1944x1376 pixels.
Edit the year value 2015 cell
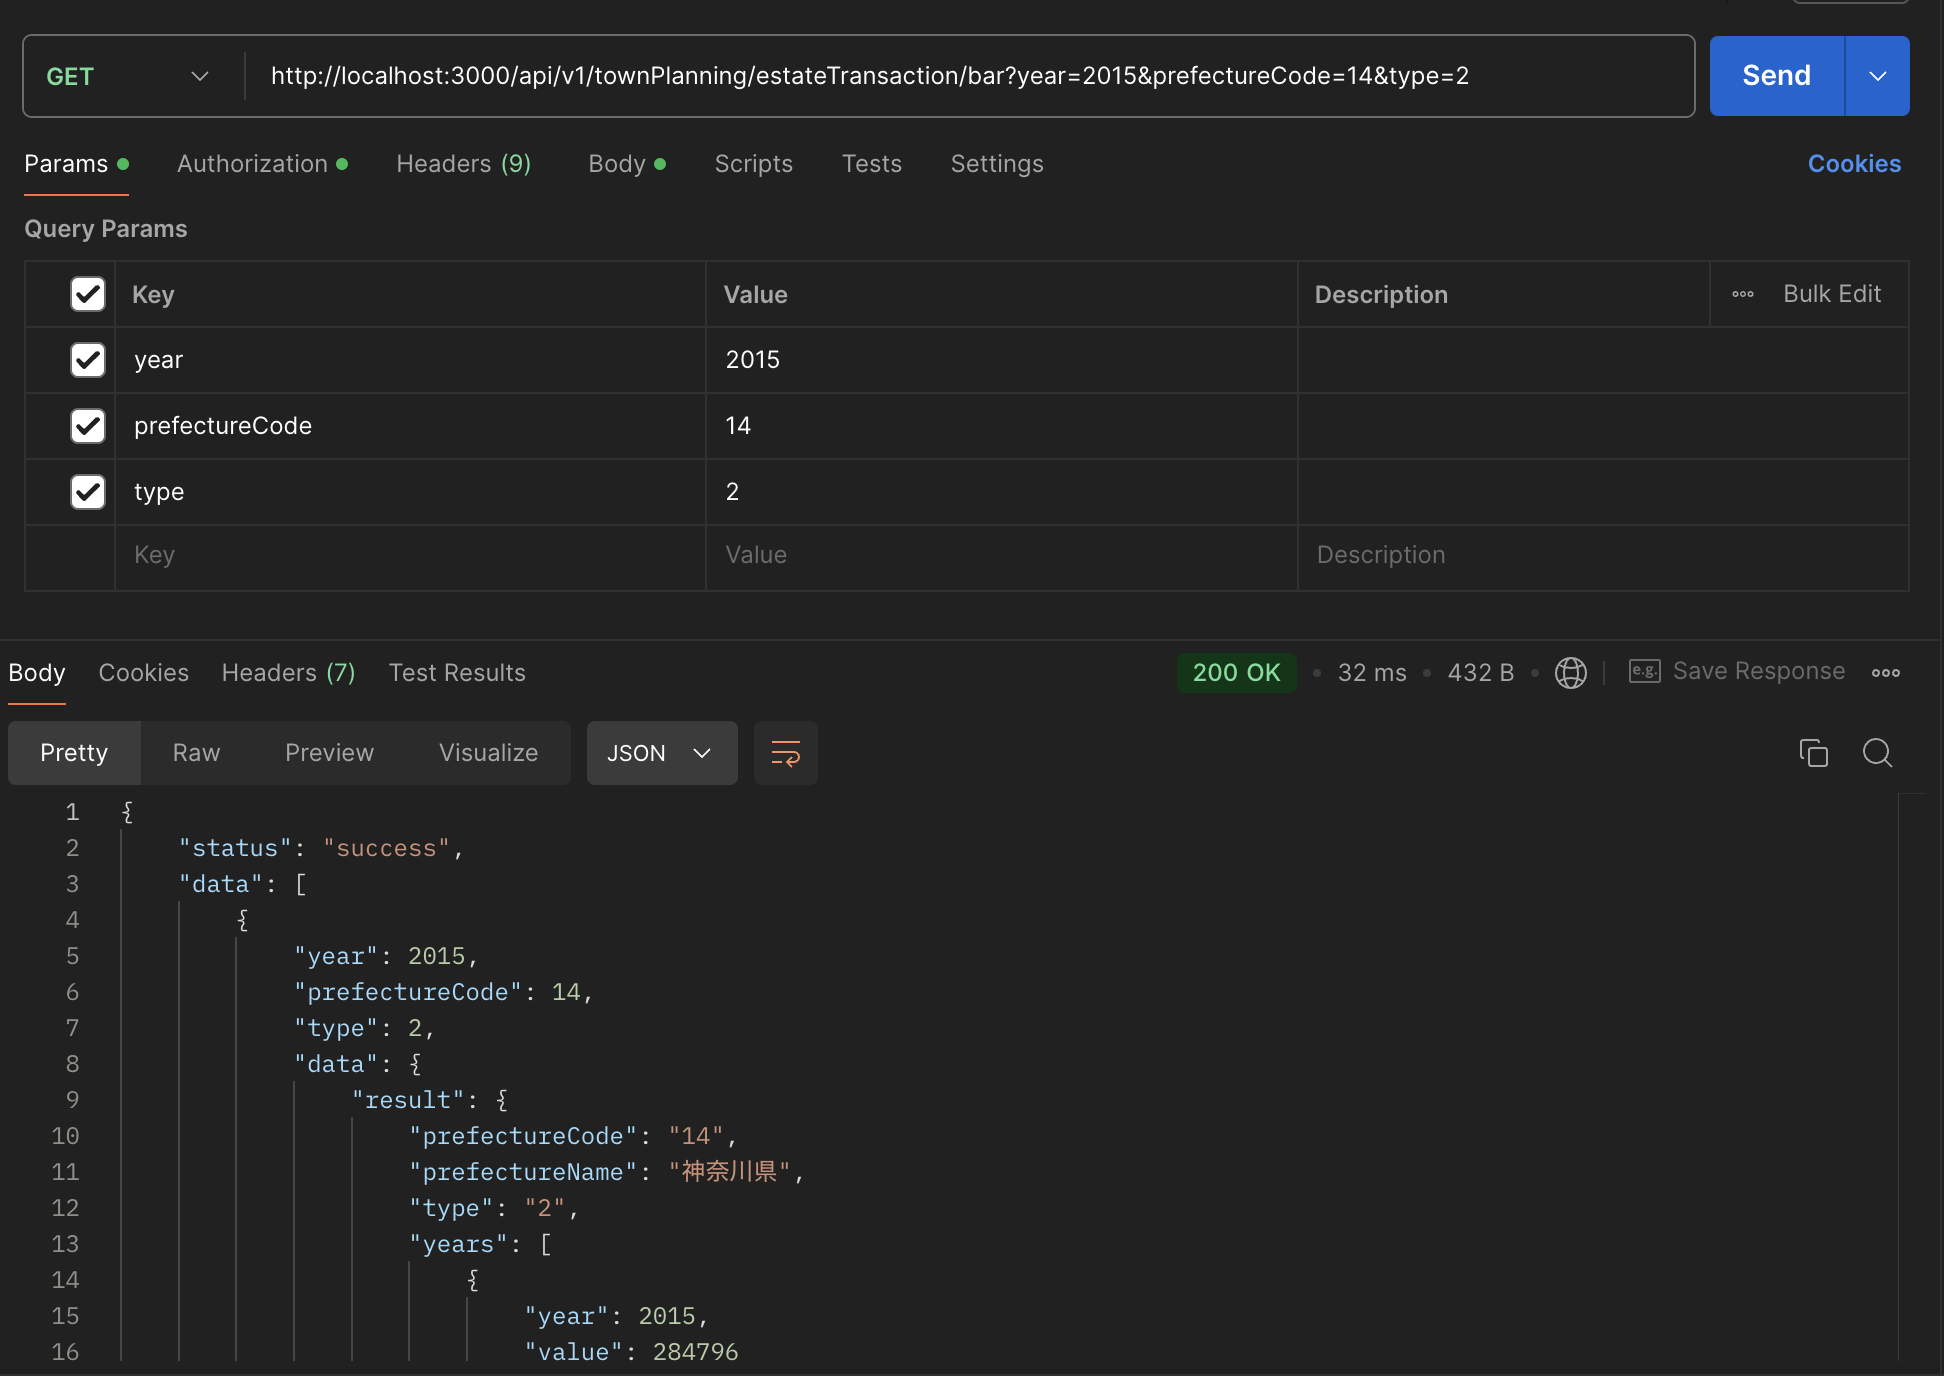click(1001, 360)
